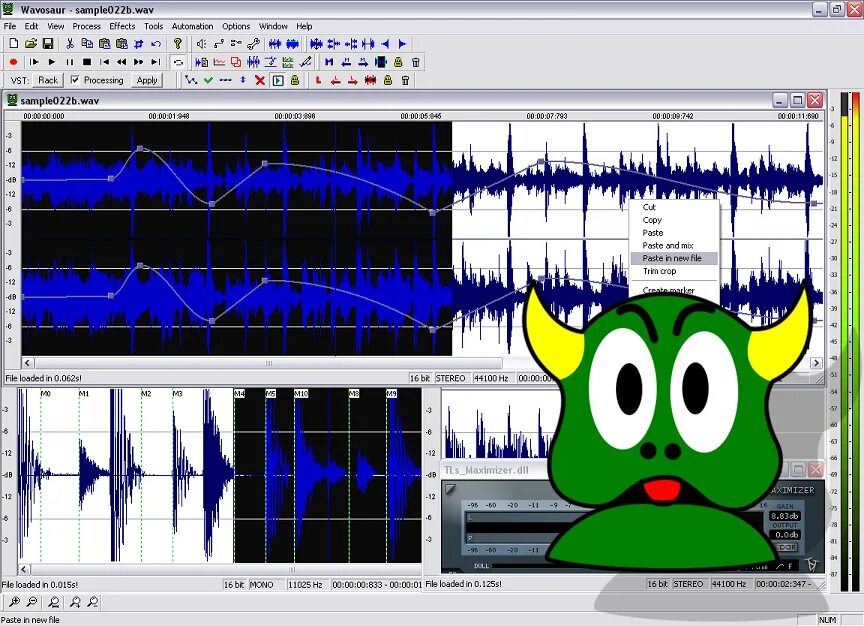Screen dimensions: 864x626
Task: Click the Stop playback square
Action: click(x=87, y=62)
